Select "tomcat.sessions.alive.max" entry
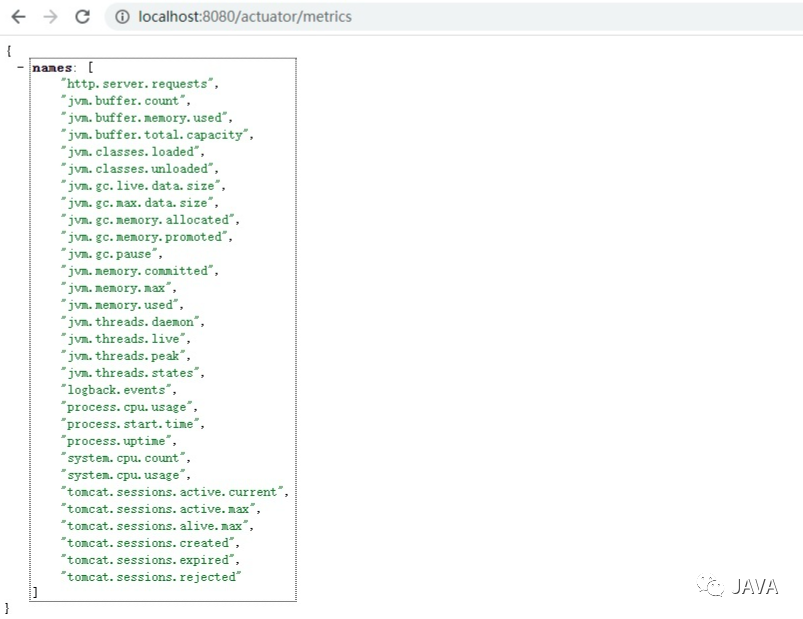 pyautogui.click(x=155, y=526)
